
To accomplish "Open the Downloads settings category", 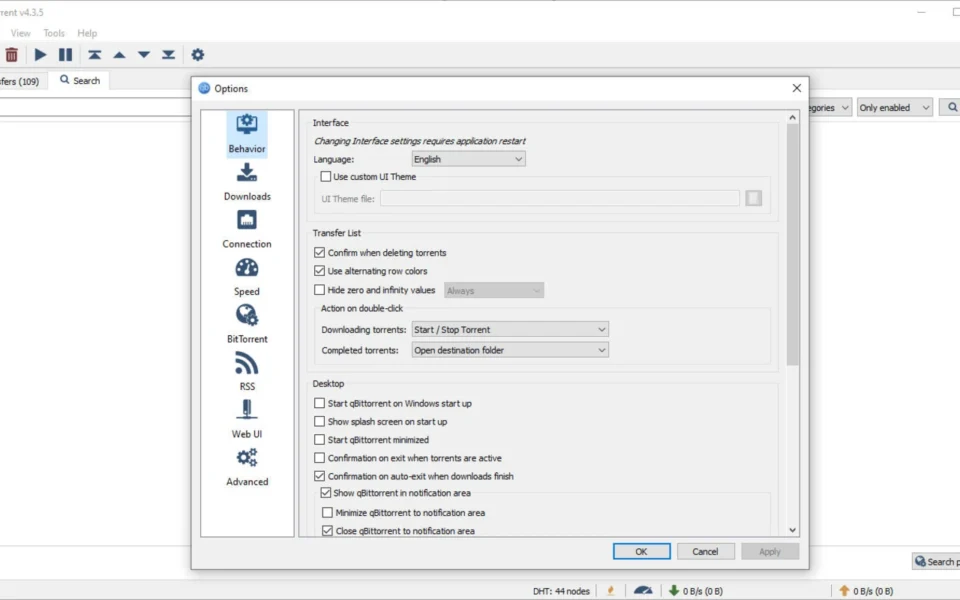I will click(247, 182).
